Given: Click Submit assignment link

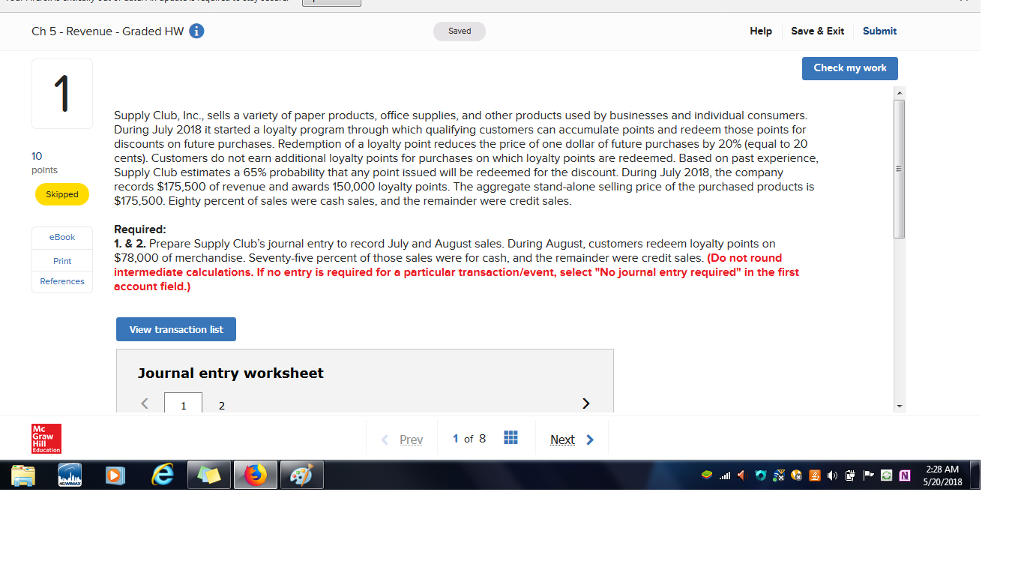Looking at the screenshot, I should point(880,31).
